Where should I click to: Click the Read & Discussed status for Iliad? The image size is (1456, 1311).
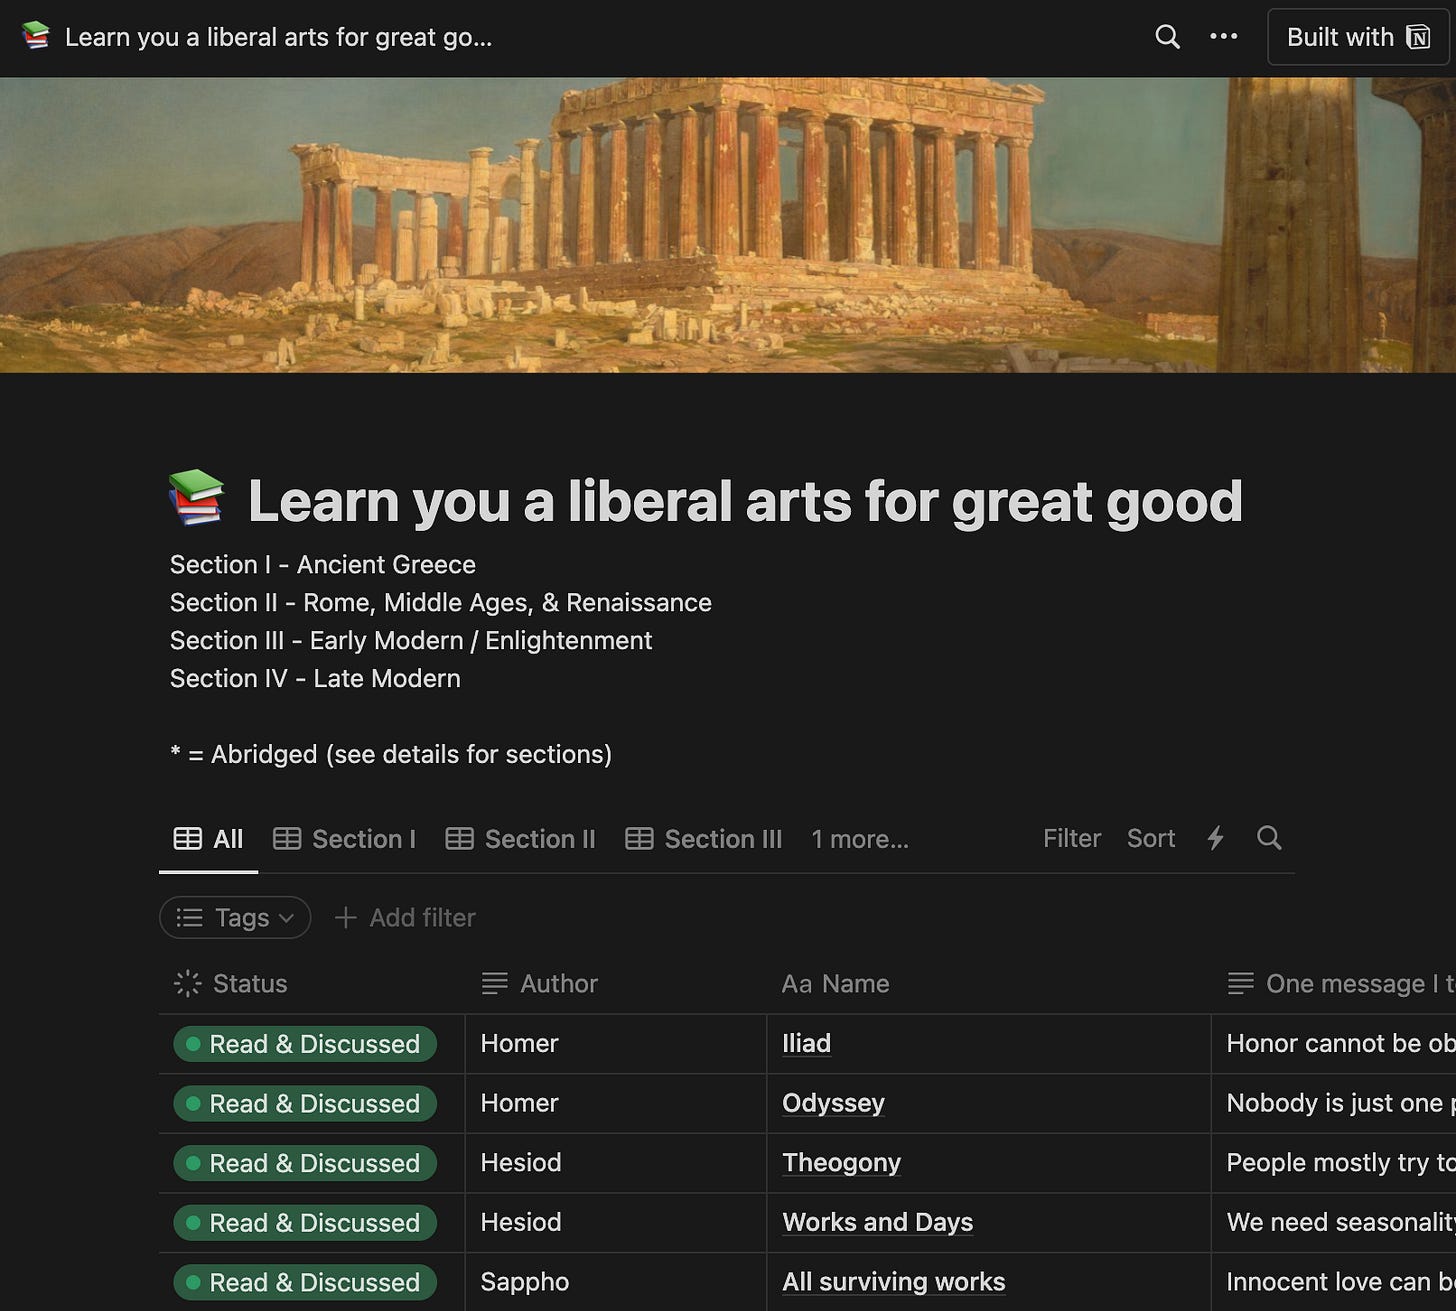point(305,1044)
